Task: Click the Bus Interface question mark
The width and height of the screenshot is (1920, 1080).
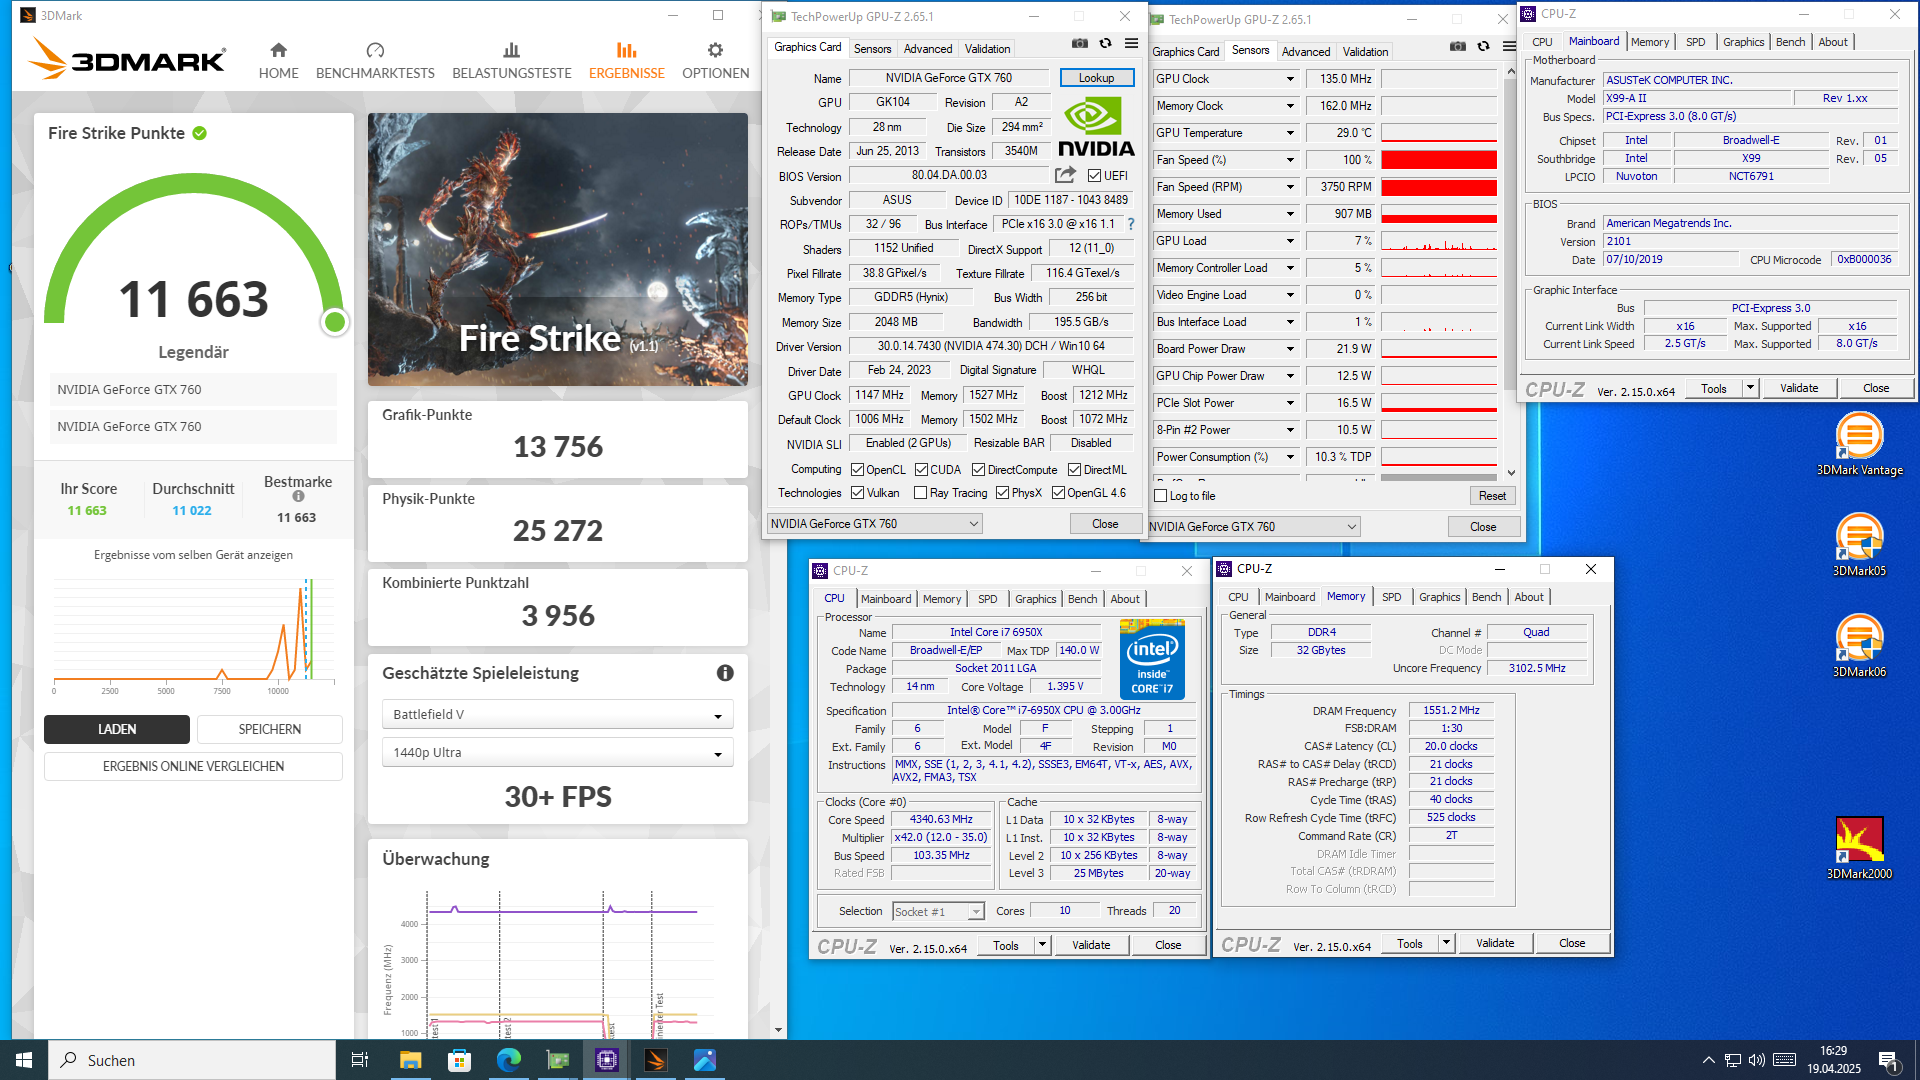Action: click(1131, 224)
